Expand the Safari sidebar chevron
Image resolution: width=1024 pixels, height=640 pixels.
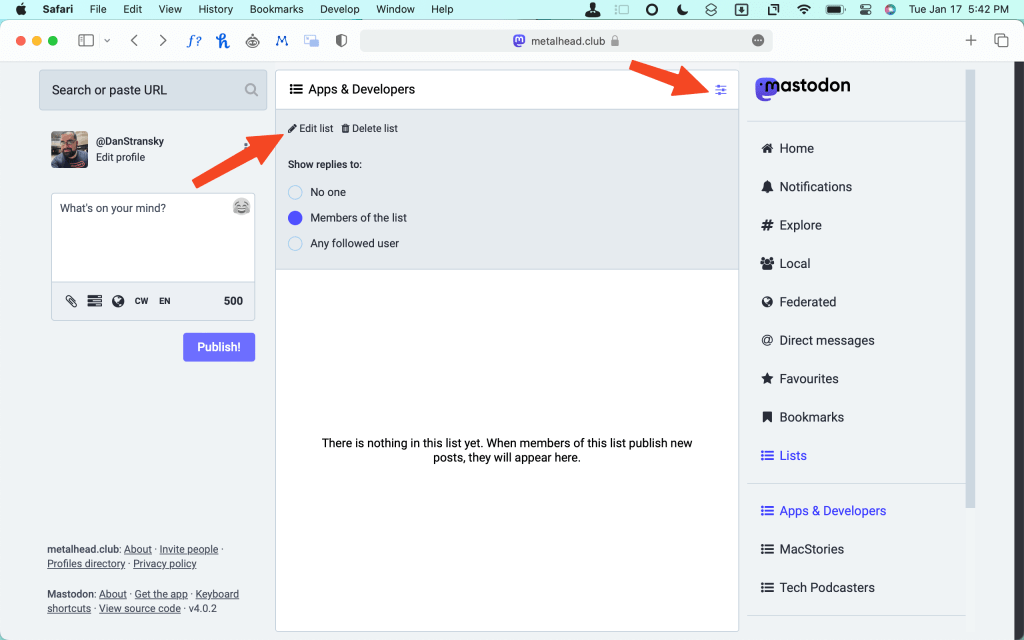pyautogui.click(x=107, y=40)
